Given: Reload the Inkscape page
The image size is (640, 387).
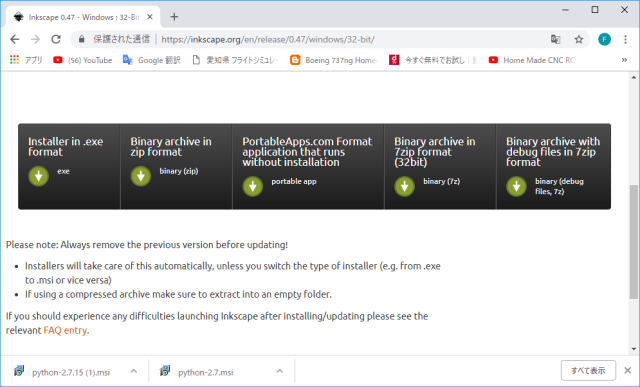Looking at the screenshot, I should 56,39.
